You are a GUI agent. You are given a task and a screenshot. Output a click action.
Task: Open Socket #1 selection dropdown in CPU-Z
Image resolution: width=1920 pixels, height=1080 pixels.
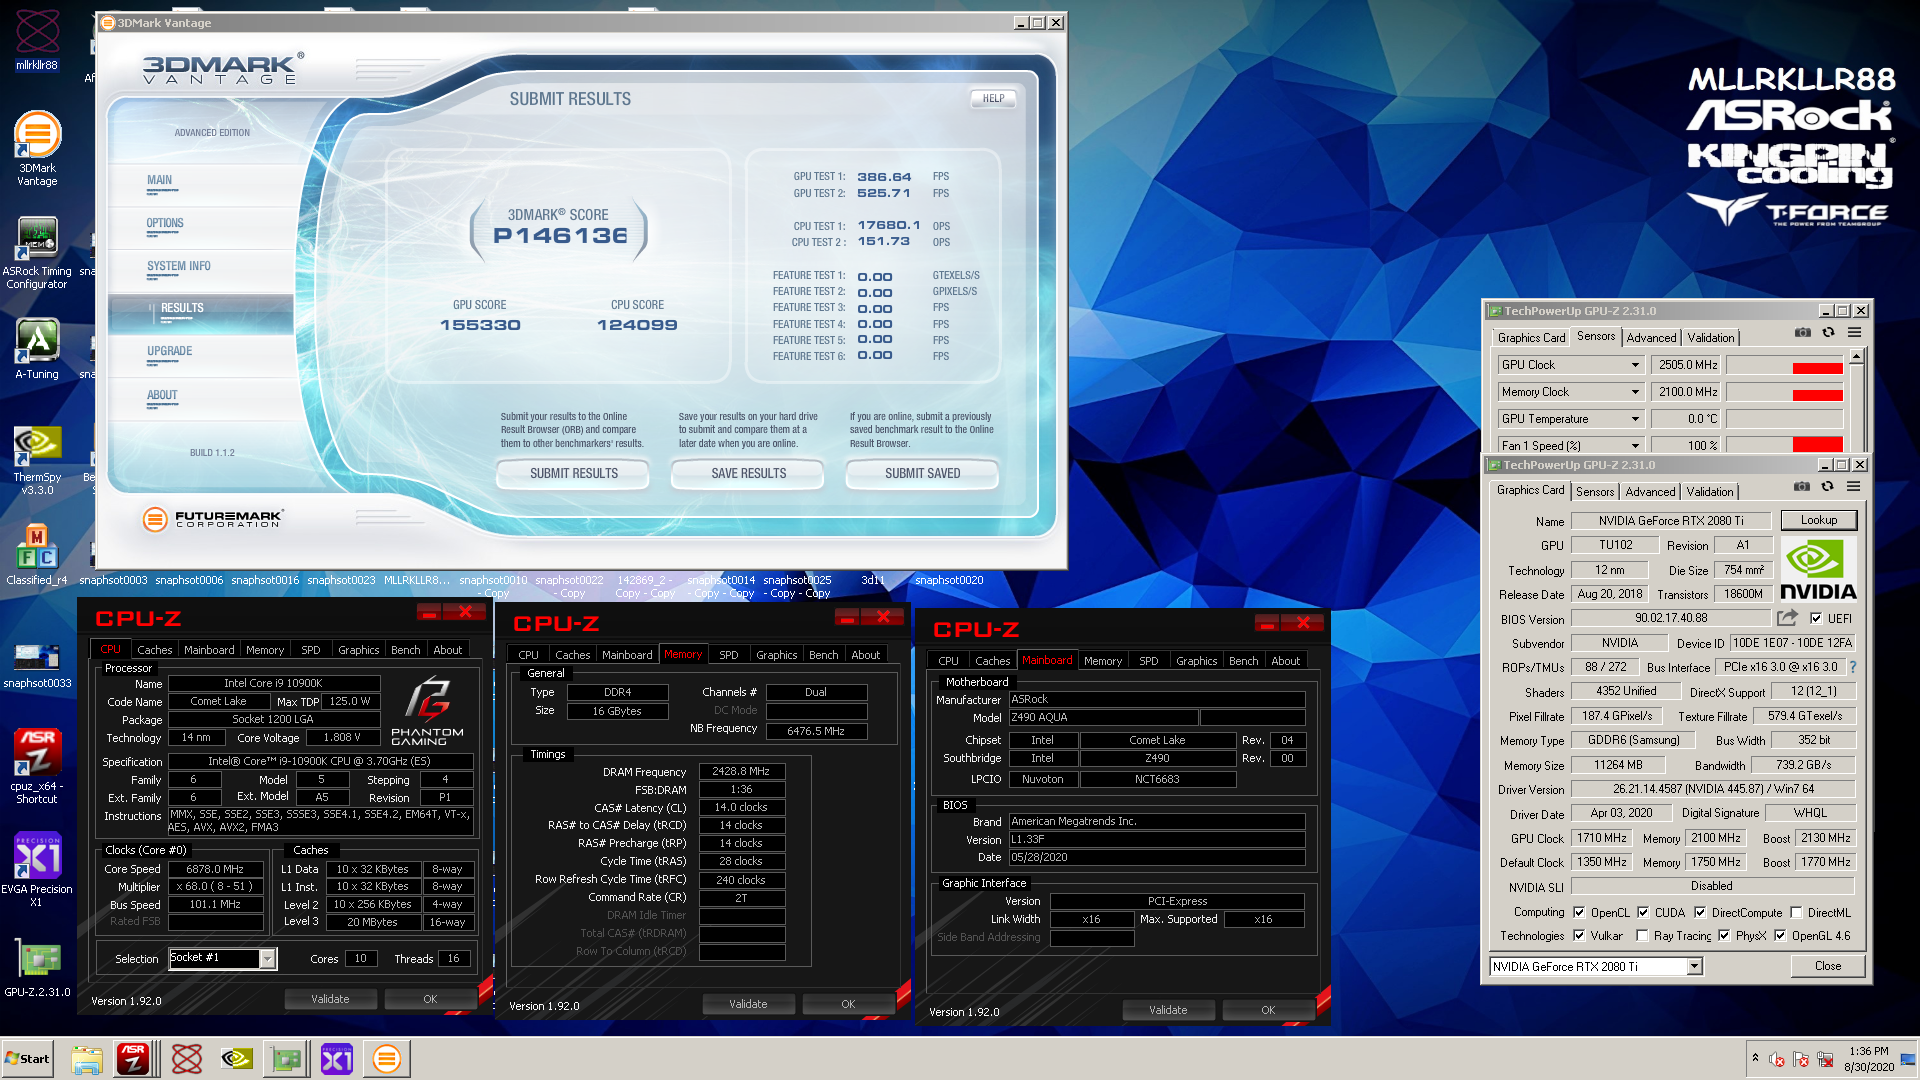tap(267, 958)
